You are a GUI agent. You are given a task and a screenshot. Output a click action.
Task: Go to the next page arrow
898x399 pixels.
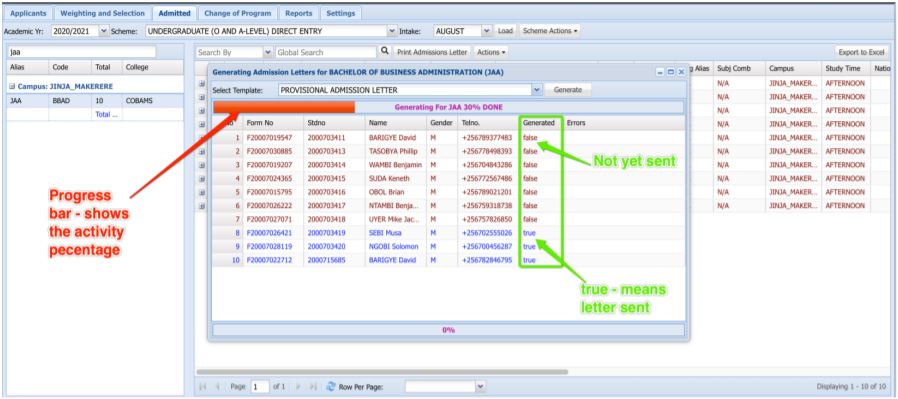[x=299, y=386]
